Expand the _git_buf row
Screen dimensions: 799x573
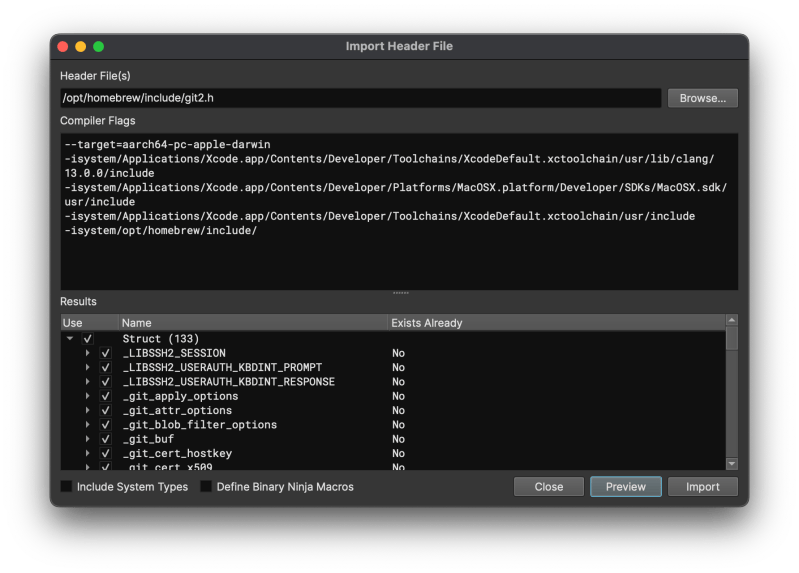[88, 438]
